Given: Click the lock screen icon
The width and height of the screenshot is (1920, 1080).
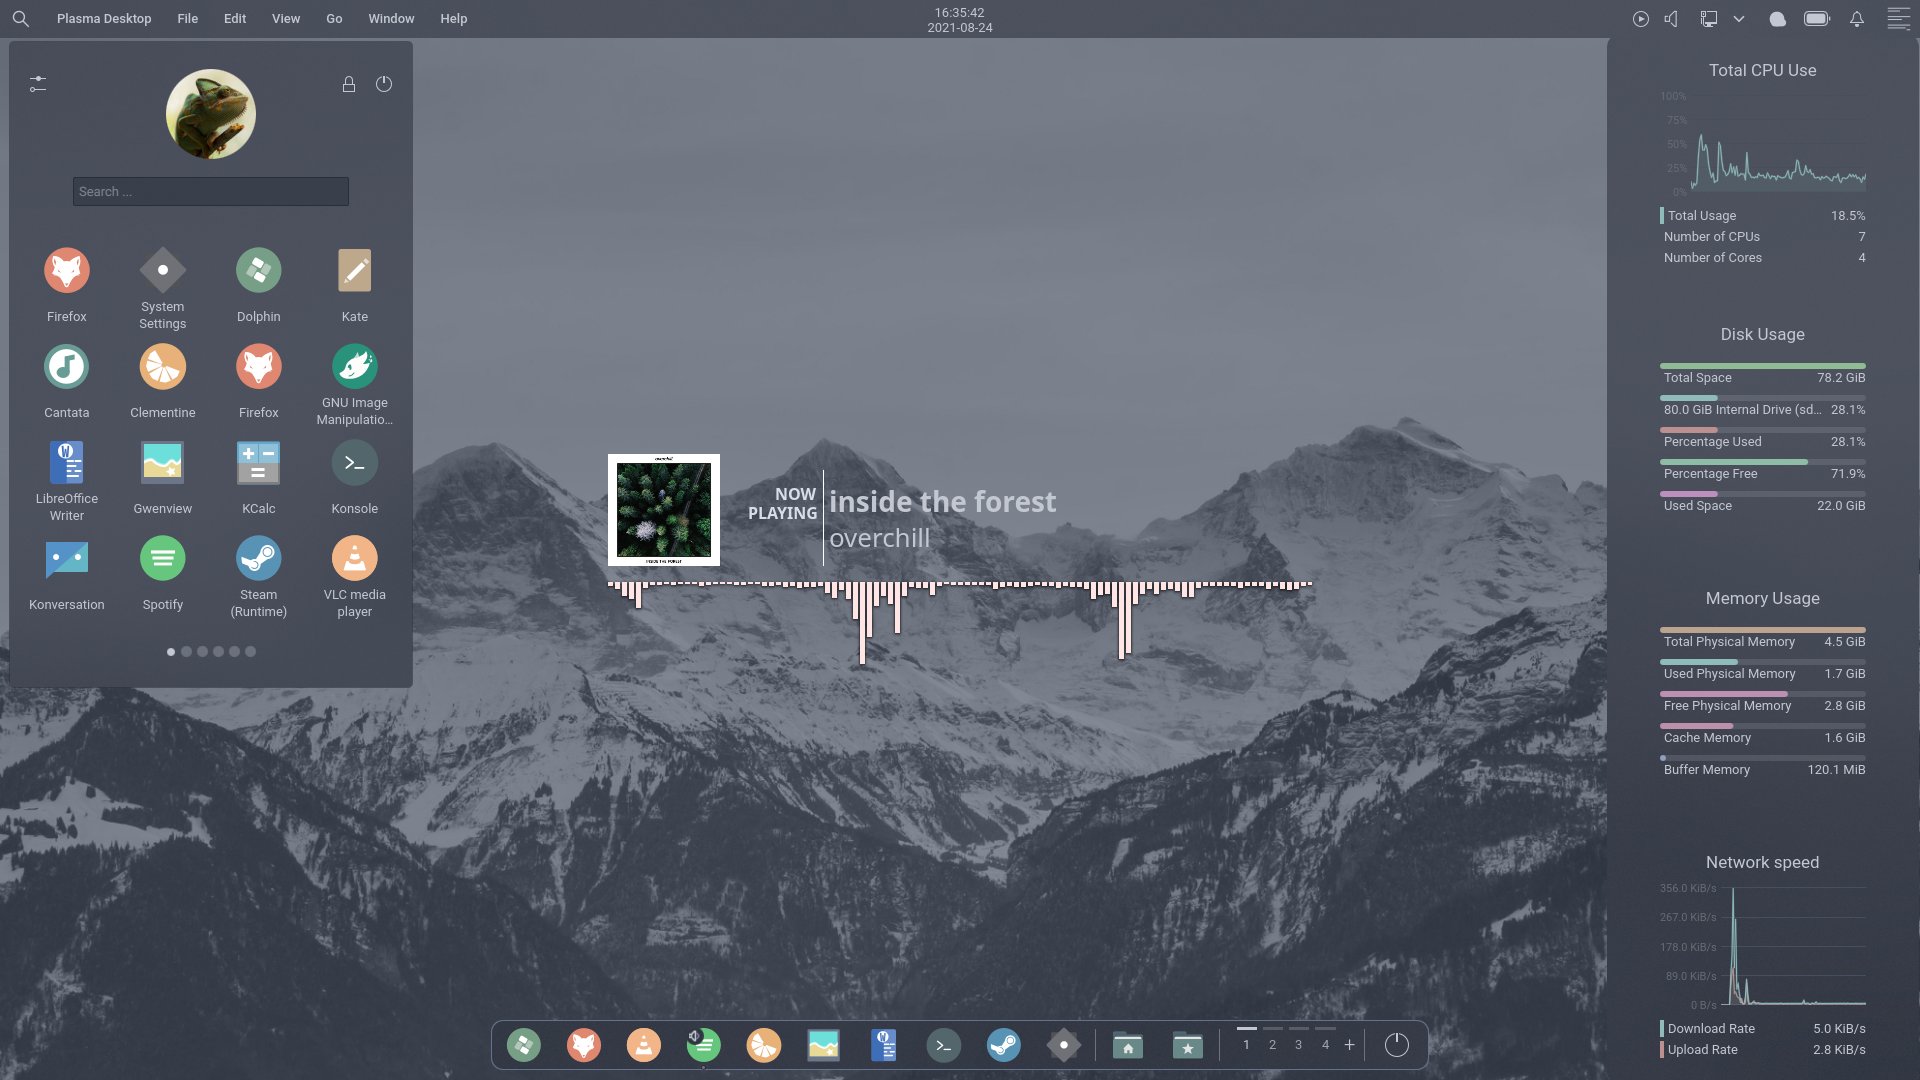Looking at the screenshot, I should [x=349, y=84].
